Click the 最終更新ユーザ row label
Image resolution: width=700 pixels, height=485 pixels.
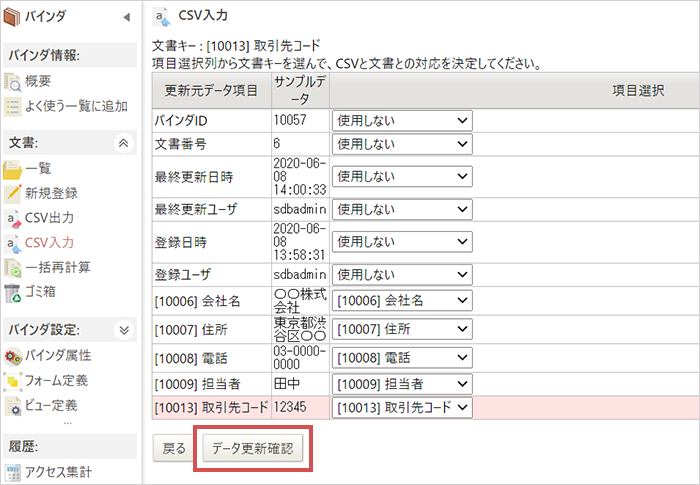coord(196,209)
